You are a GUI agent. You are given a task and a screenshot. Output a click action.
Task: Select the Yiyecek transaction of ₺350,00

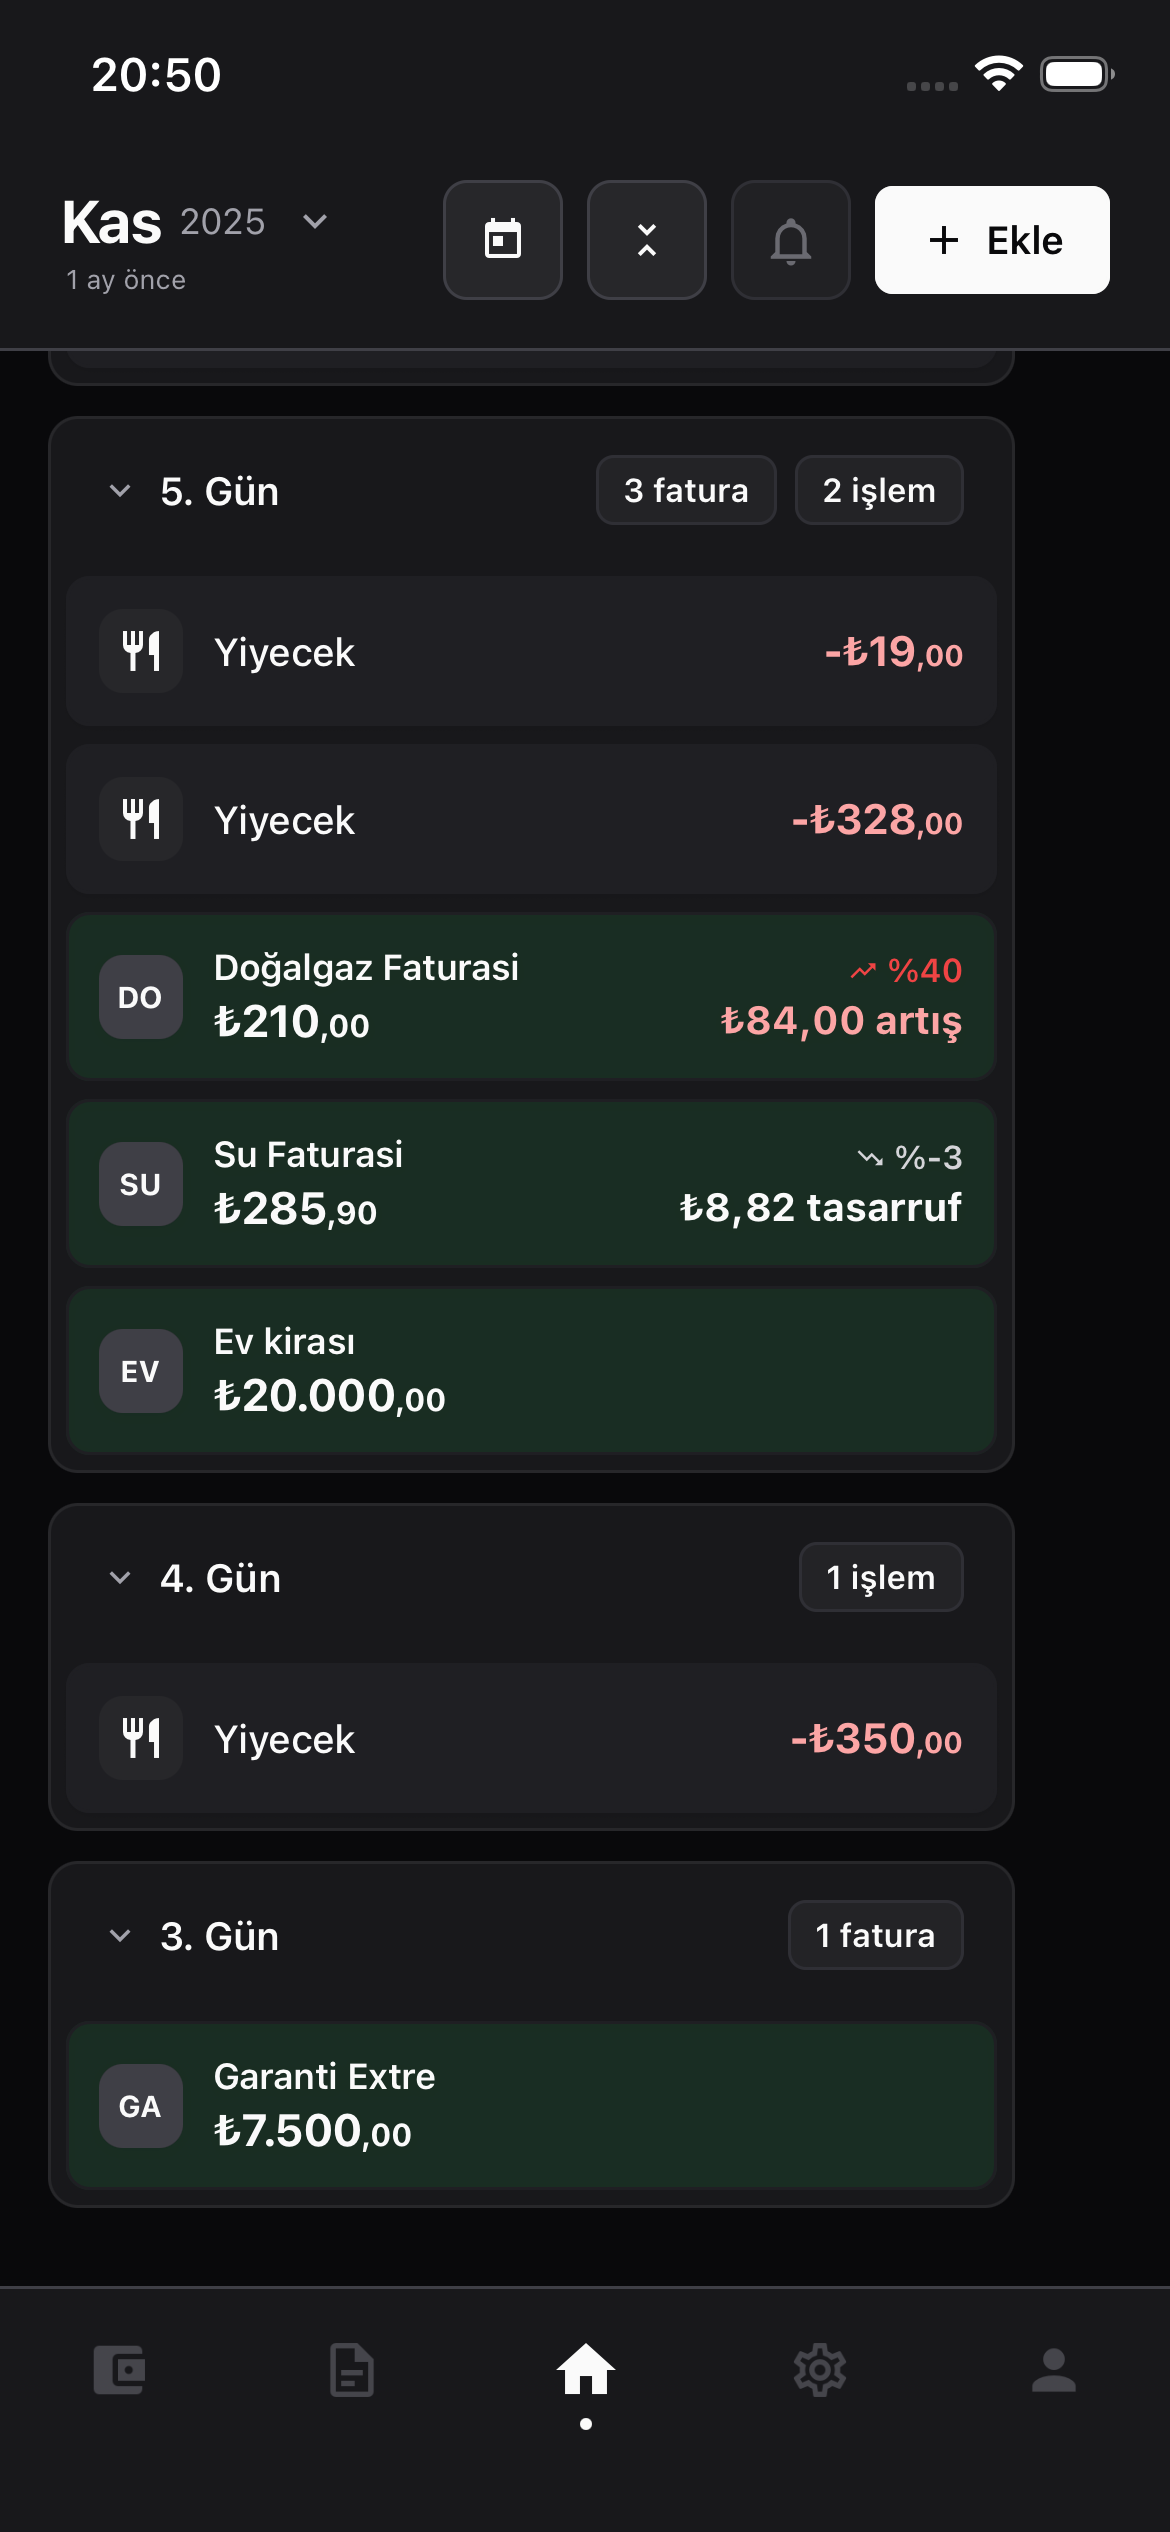pos(531,1739)
